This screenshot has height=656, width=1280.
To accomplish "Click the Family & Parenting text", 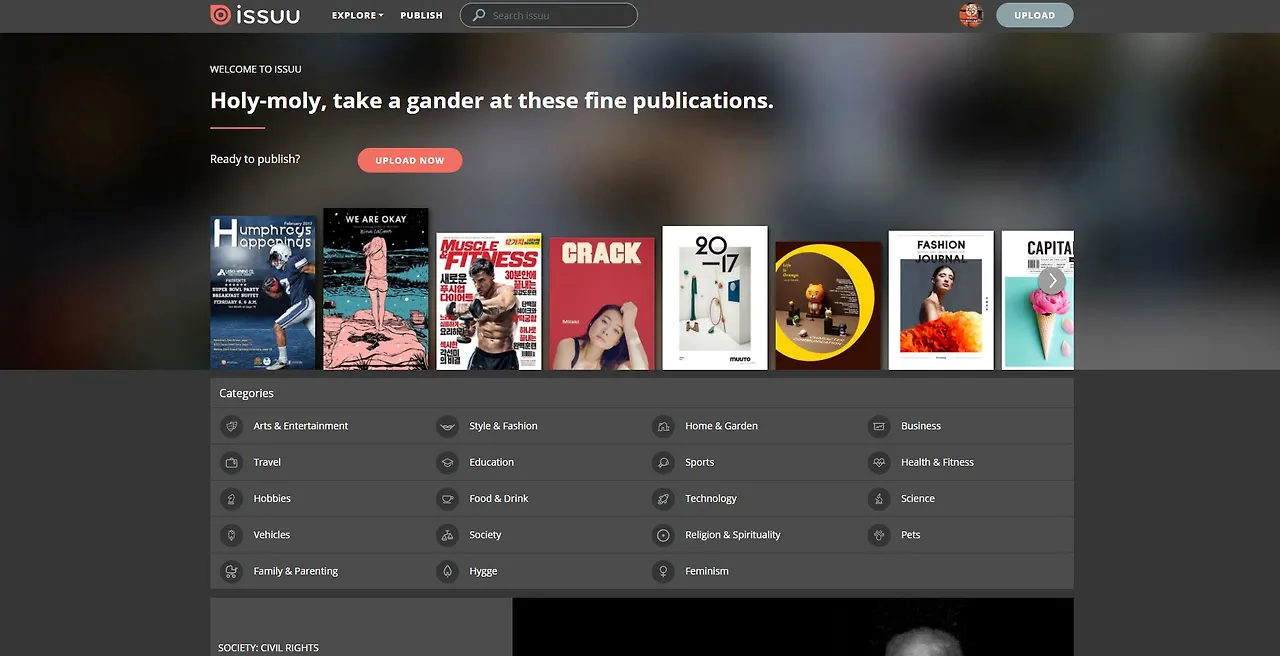I will tap(296, 571).
